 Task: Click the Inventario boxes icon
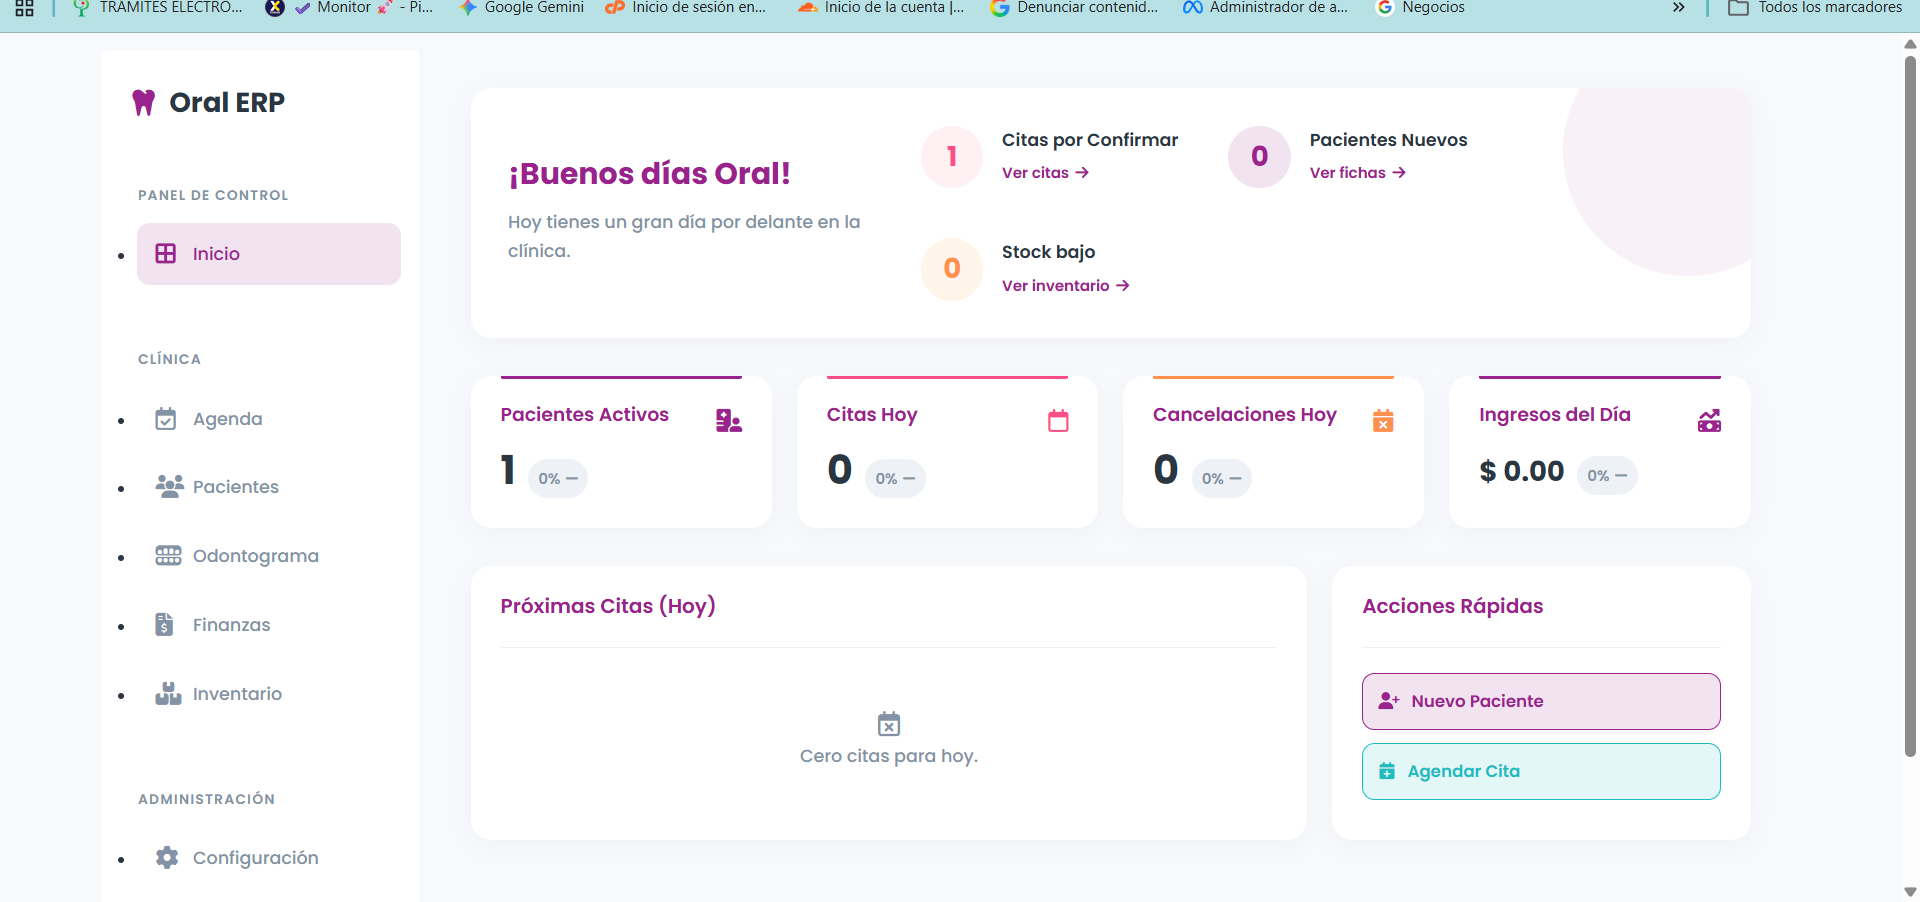click(168, 694)
